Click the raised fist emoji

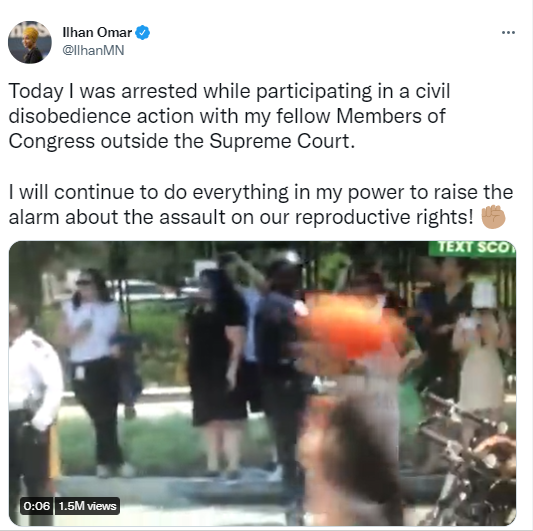coord(493,217)
